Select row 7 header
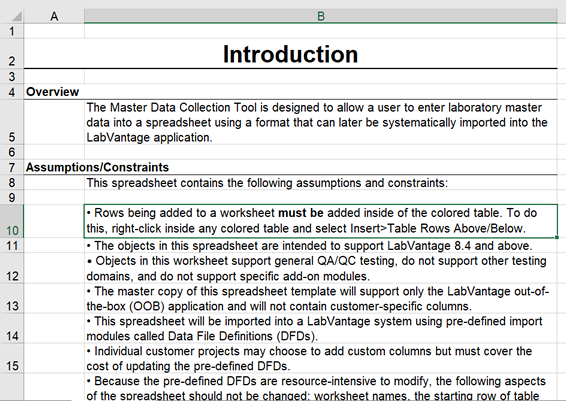Image resolution: width=566 pixels, height=401 pixels. (12, 167)
